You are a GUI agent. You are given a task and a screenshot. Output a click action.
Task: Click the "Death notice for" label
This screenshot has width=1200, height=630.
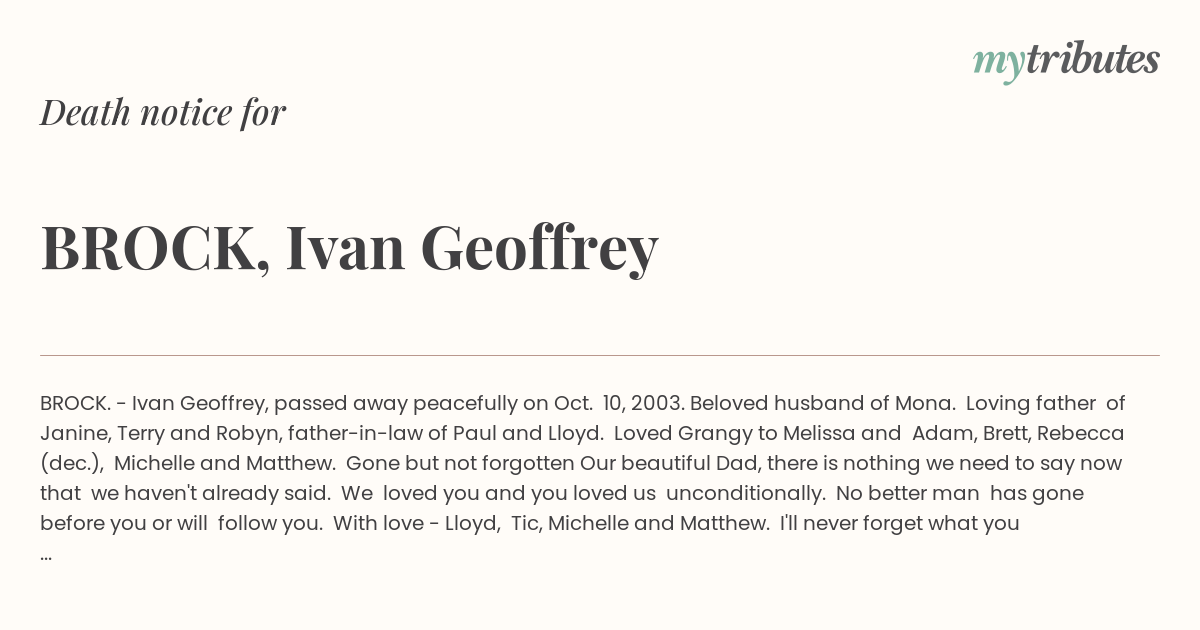(163, 113)
